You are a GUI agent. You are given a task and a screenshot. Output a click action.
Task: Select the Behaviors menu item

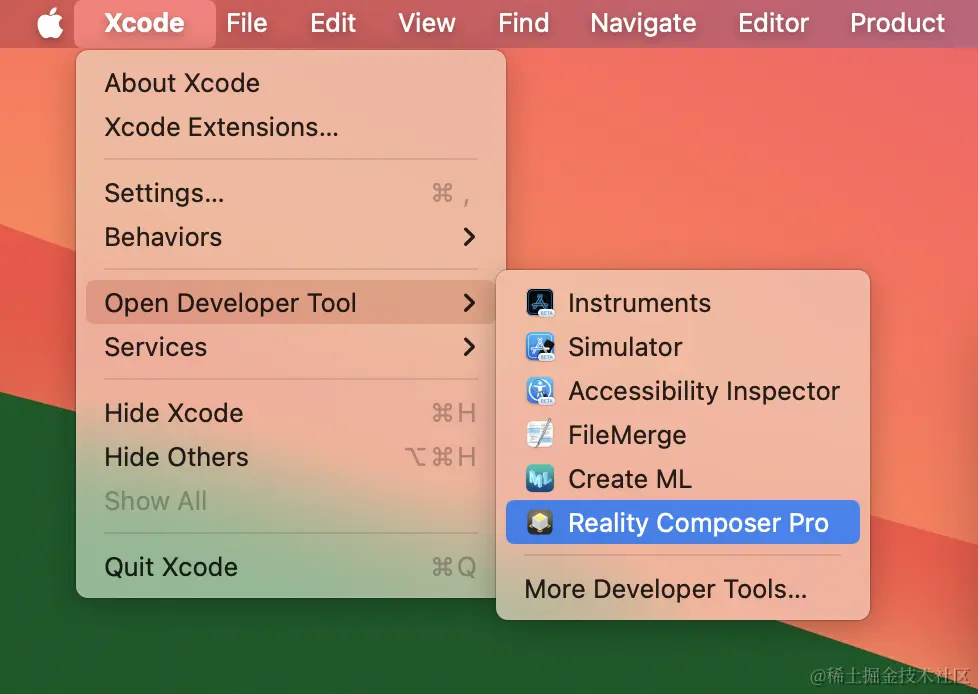(x=291, y=237)
